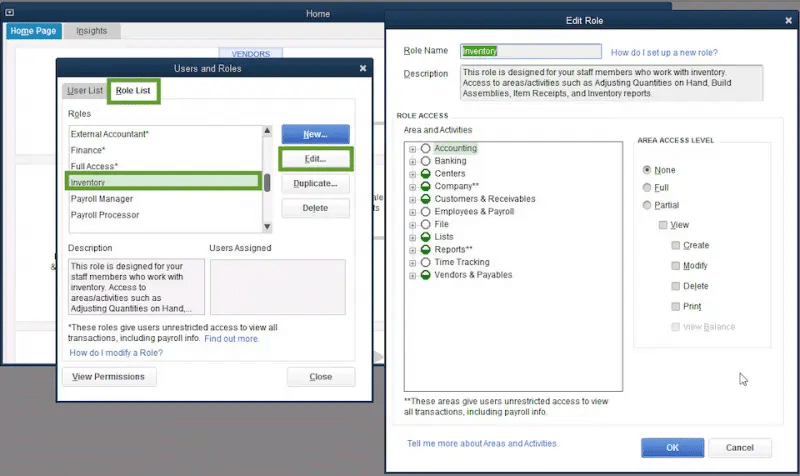The height and width of the screenshot is (476, 800).
Task: Expand the Vendors & Payables tree node
Action: [x=412, y=276]
